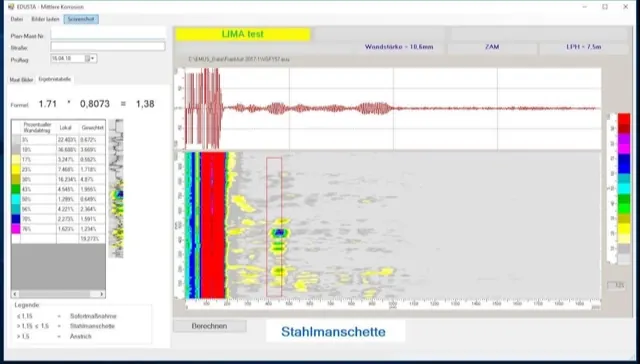Open the Bilder laden menu item
Image resolution: width=640 pixels, height=364 pixels.
point(45,19)
